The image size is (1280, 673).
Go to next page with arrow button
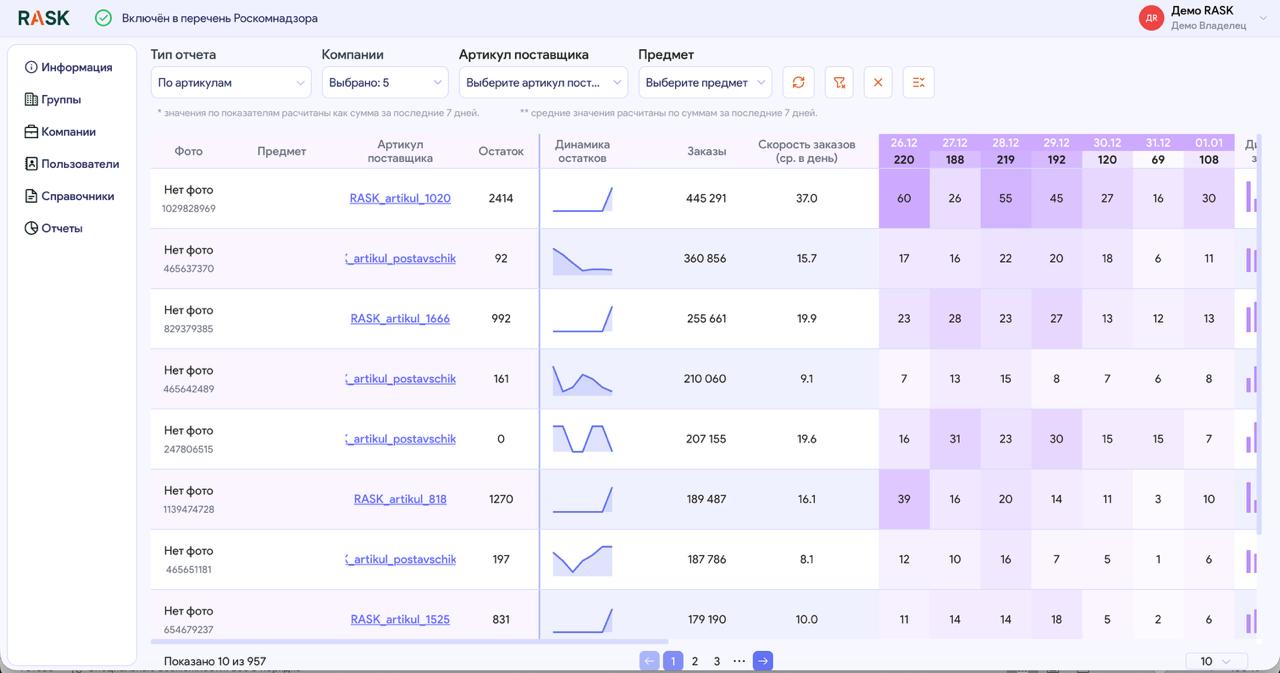pyautogui.click(x=763, y=661)
